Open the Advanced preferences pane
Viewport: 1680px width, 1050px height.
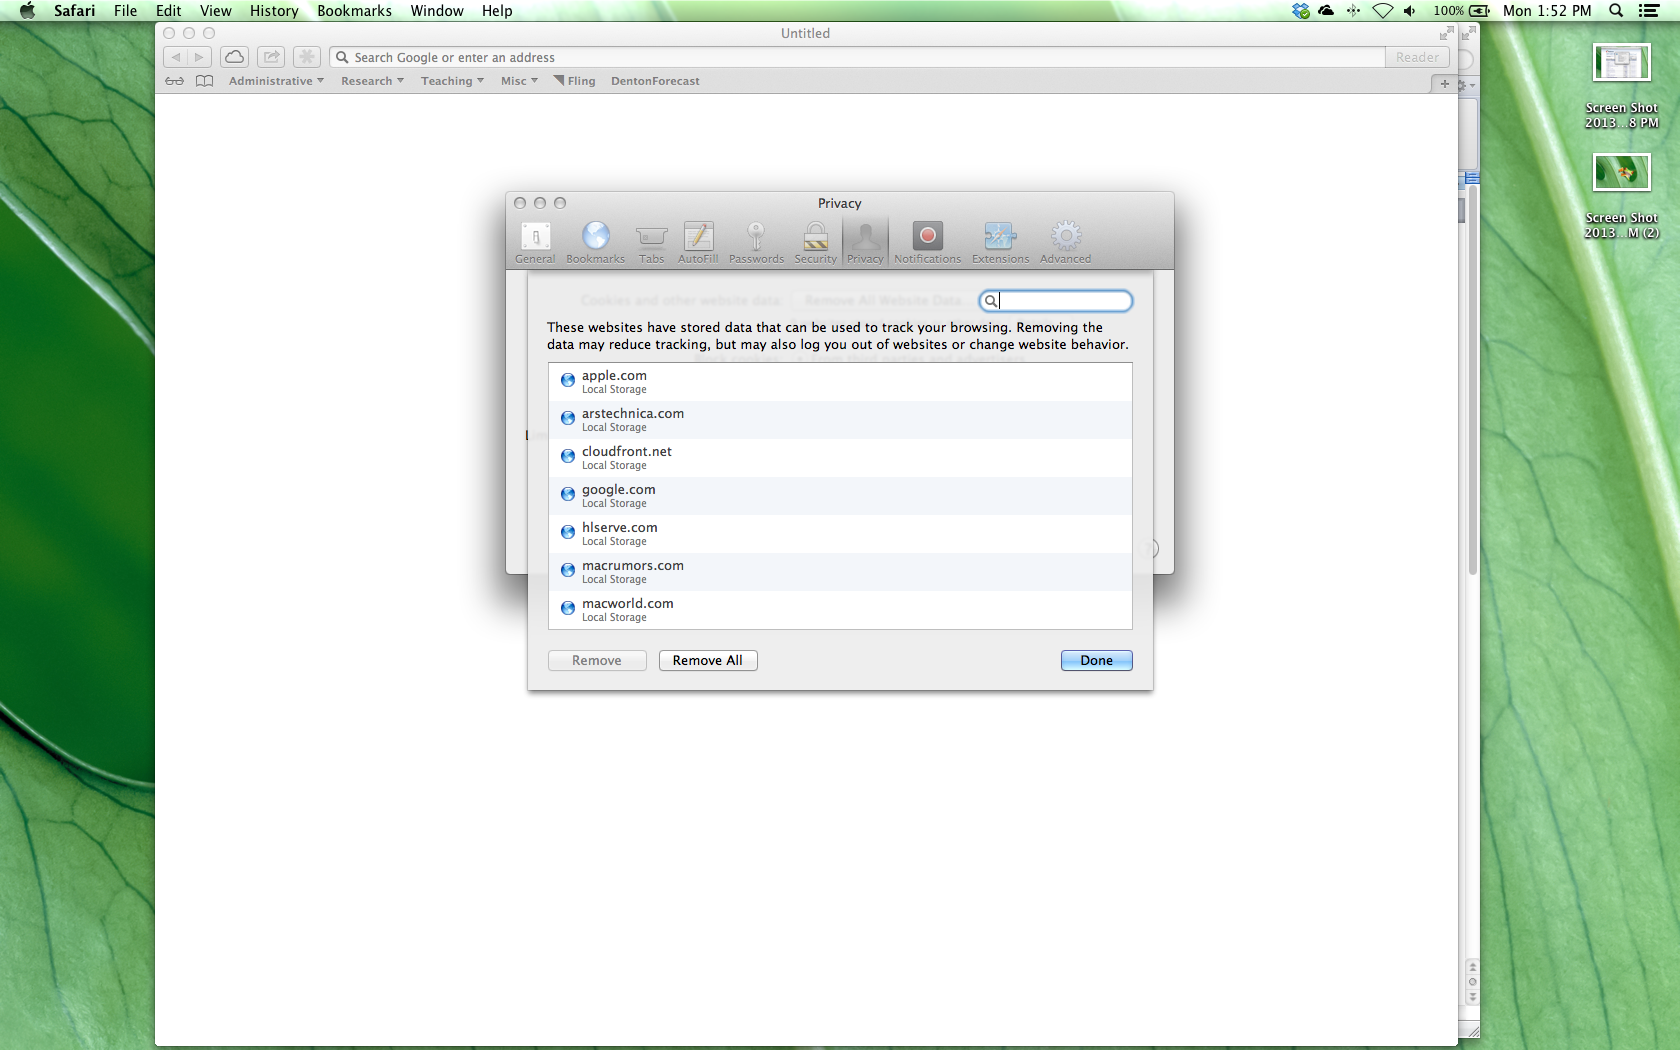click(1065, 243)
